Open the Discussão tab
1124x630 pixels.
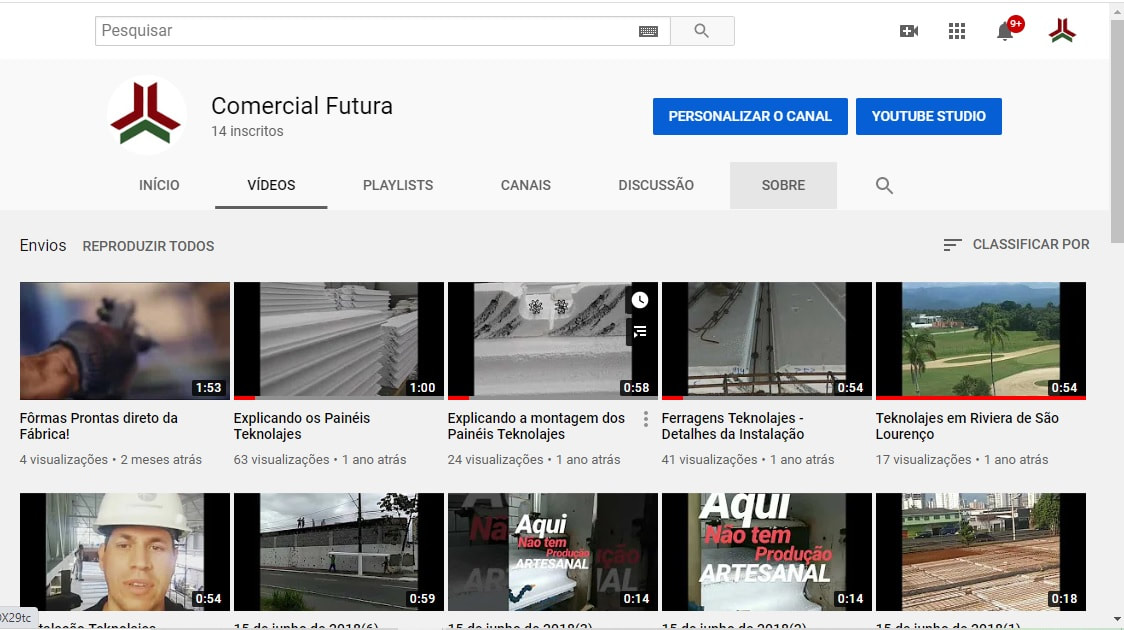[656, 185]
